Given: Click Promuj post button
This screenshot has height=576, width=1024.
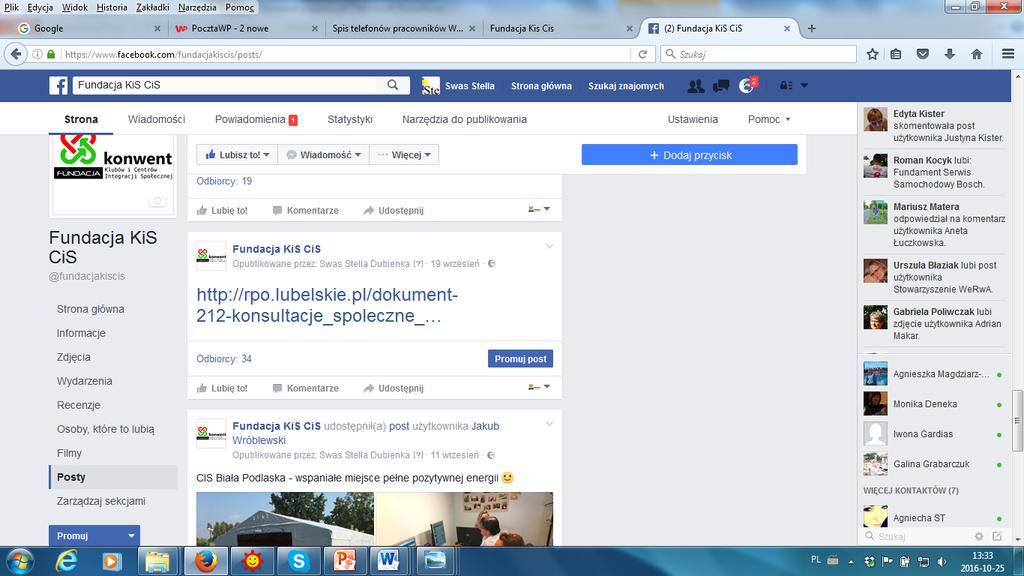Looking at the screenshot, I should tap(520, 359).
